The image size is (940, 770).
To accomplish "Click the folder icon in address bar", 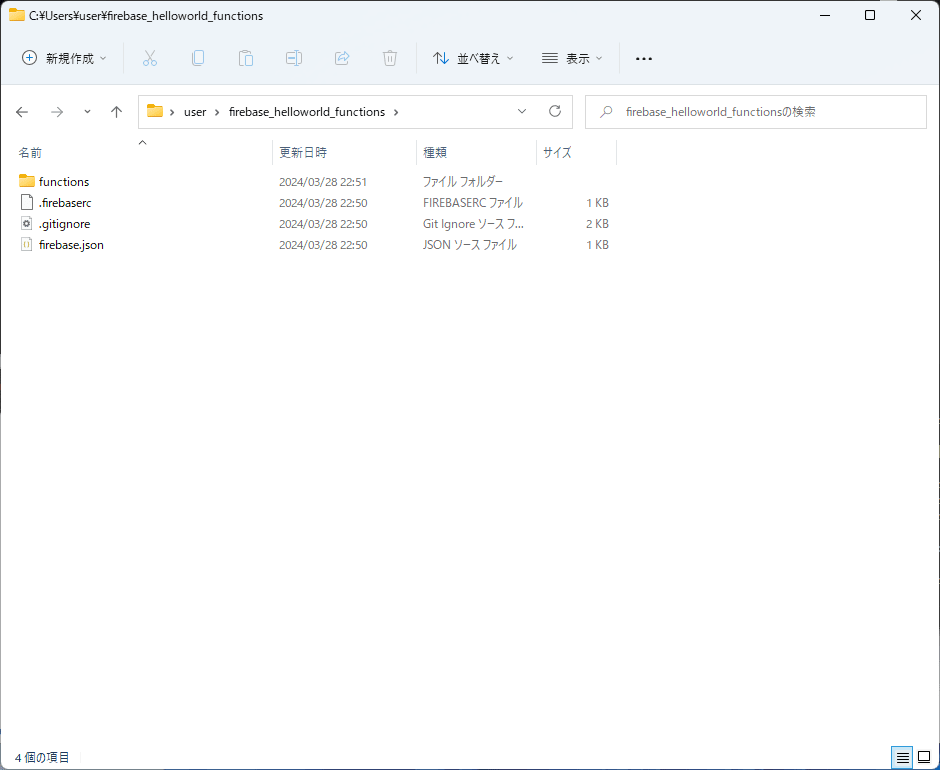I will pyautogui.click(x=155, y=111).
